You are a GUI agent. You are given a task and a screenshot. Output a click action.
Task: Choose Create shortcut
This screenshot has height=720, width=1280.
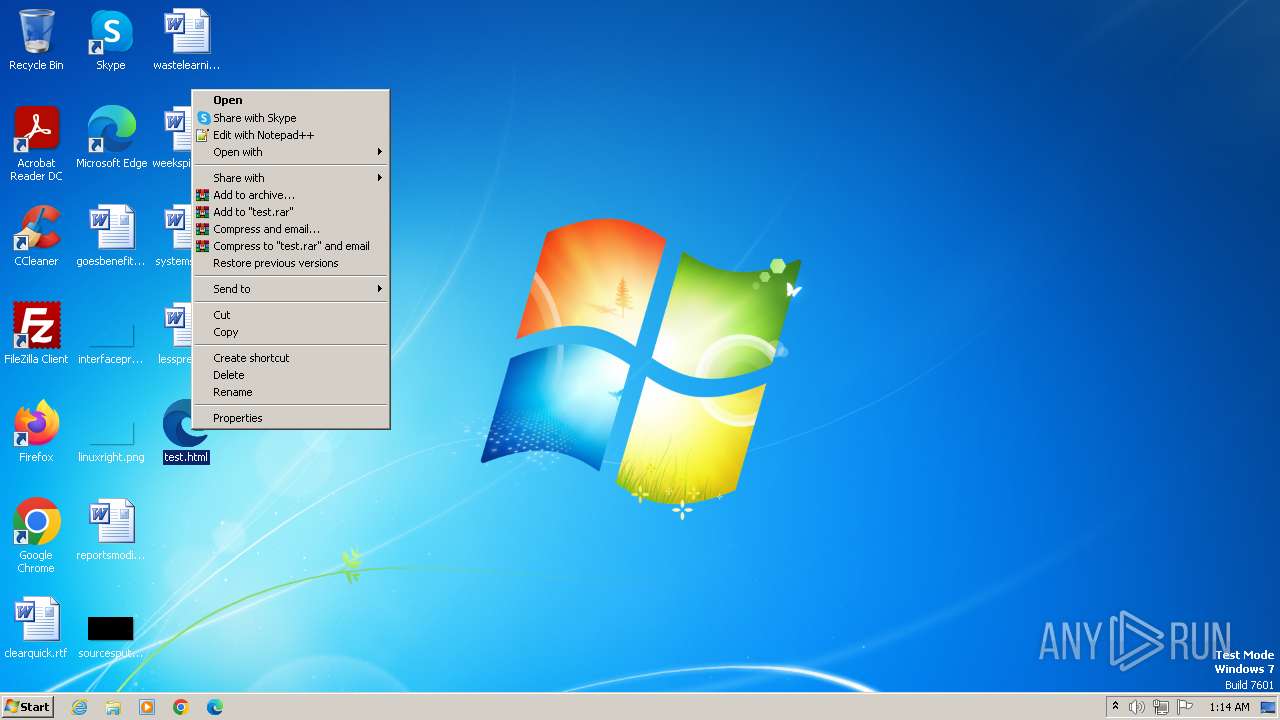pyautogui.click(x=291, y=358)
